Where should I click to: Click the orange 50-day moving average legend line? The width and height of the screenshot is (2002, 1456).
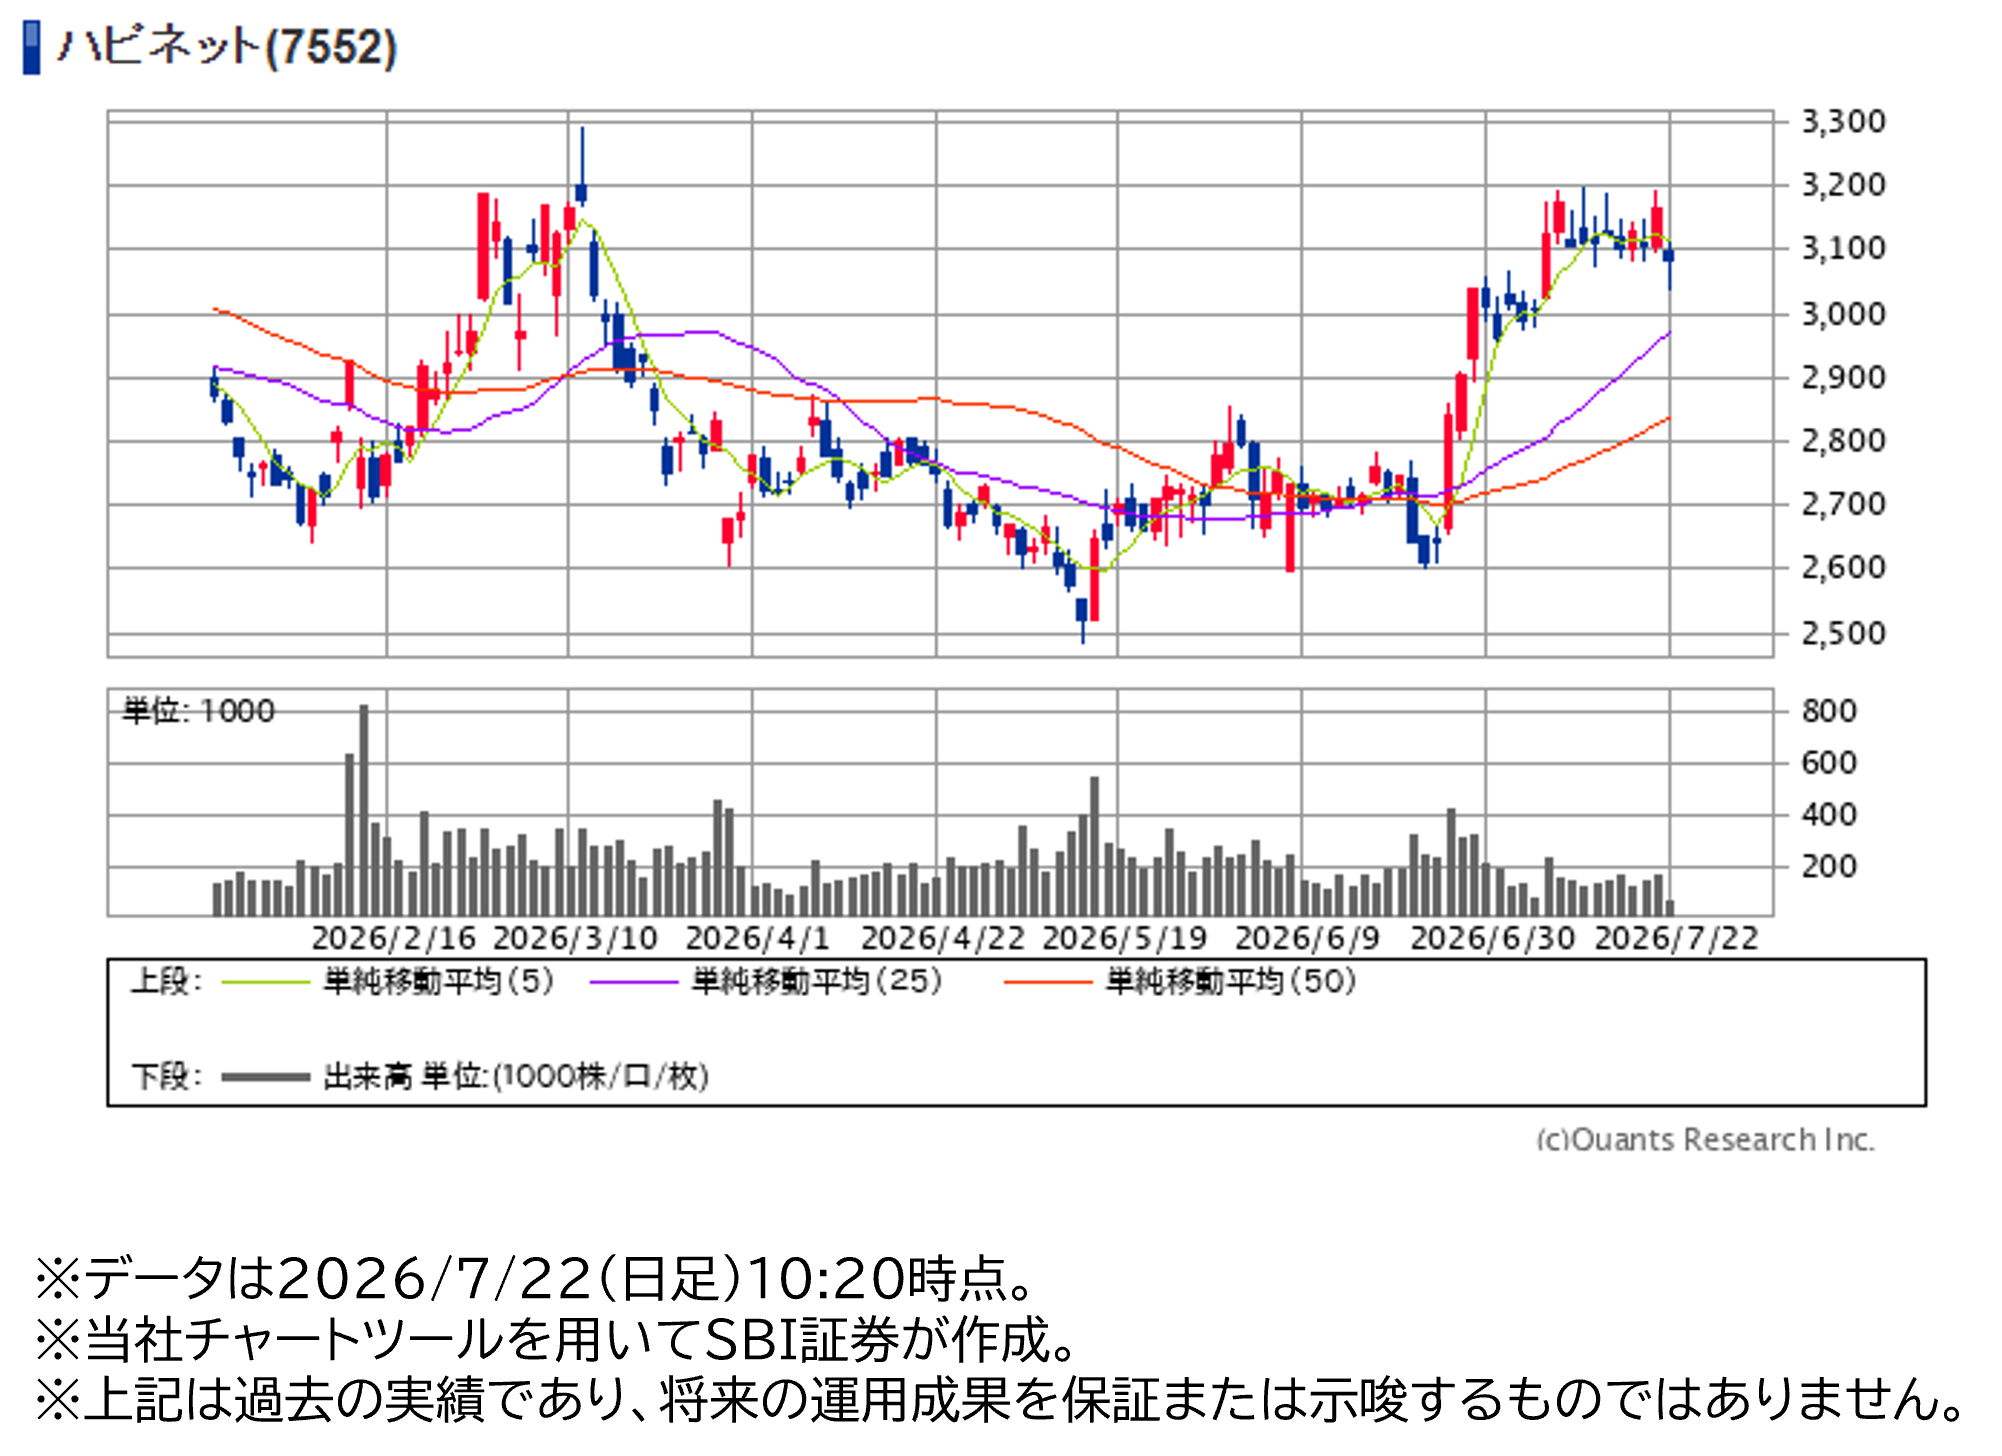click(1048, 983)
